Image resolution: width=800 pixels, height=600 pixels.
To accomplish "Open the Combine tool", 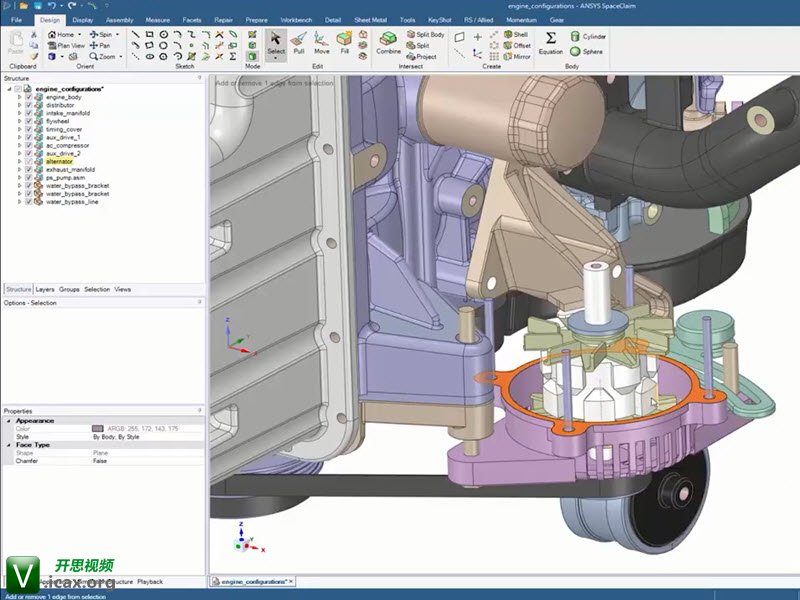I will (x=388, y=43).
